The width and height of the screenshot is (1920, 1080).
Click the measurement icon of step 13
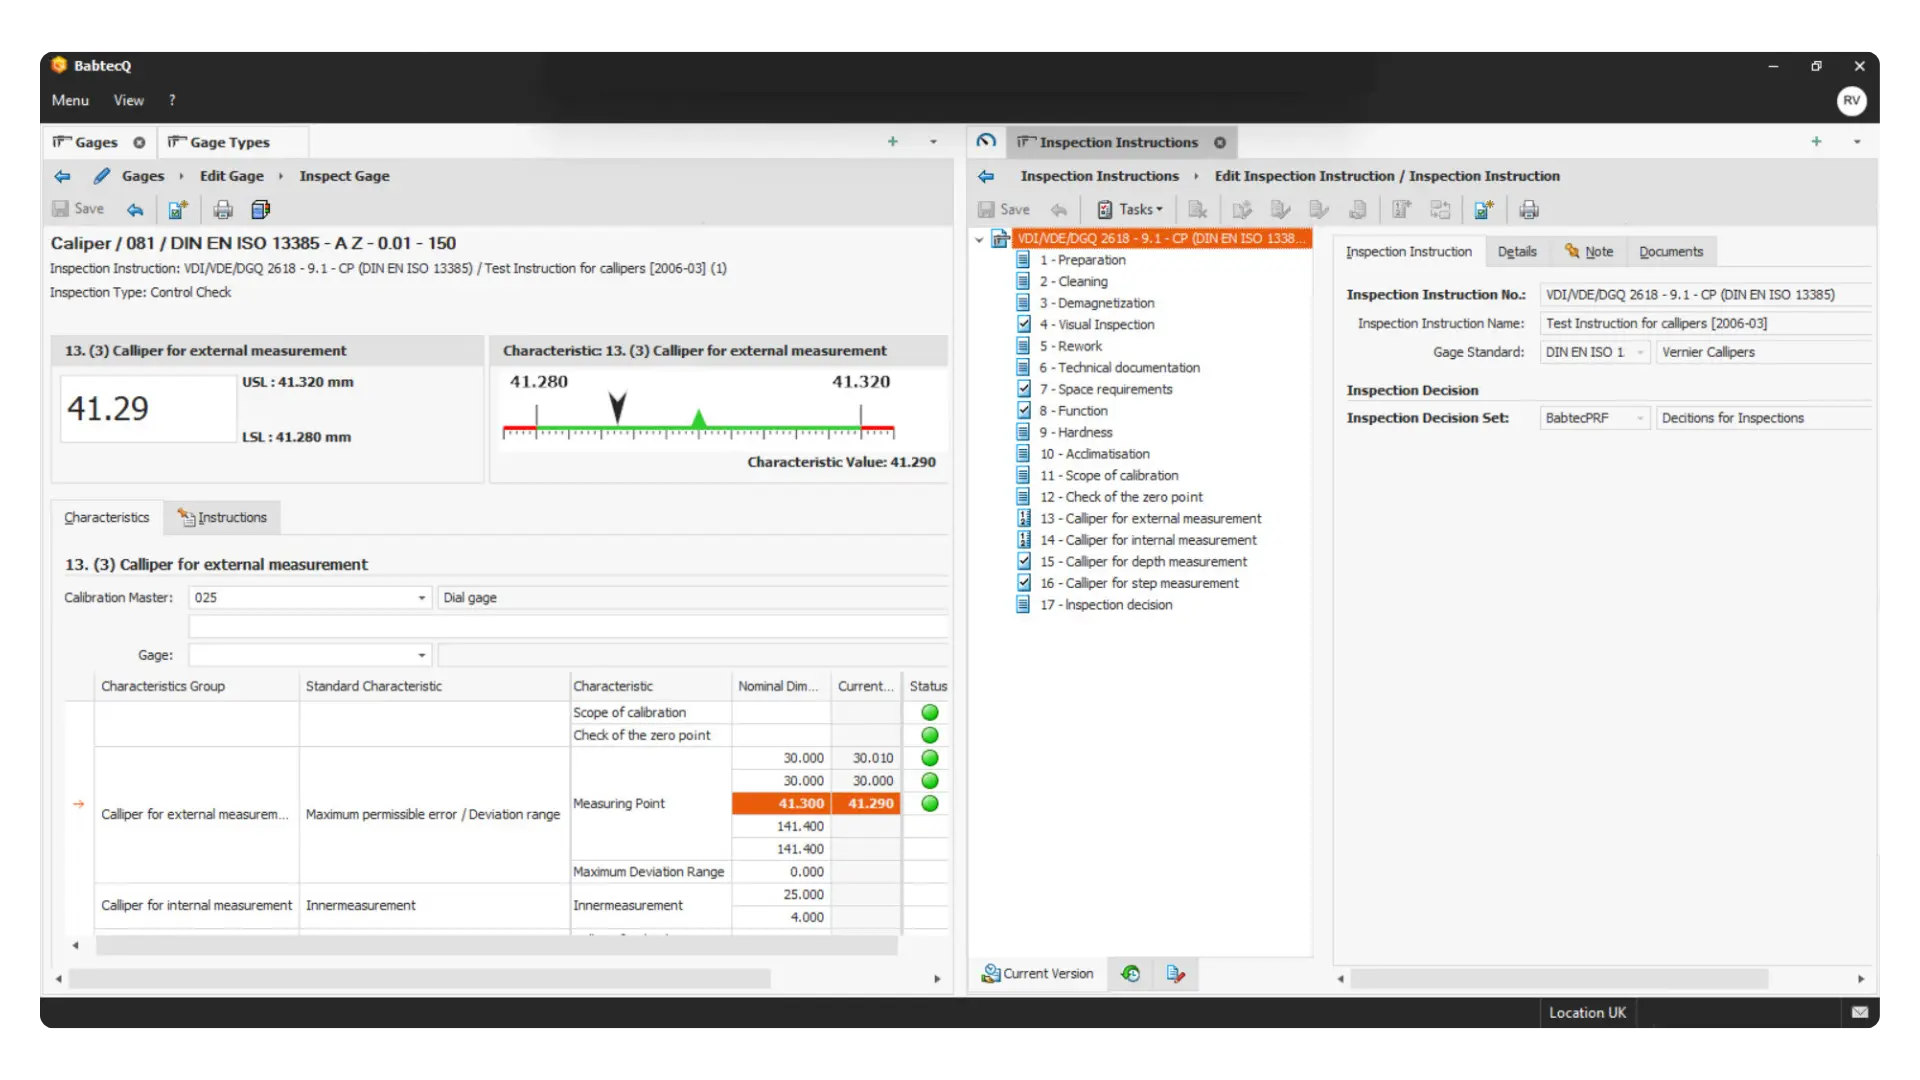pyautogui.click(x=1024, y=518)
